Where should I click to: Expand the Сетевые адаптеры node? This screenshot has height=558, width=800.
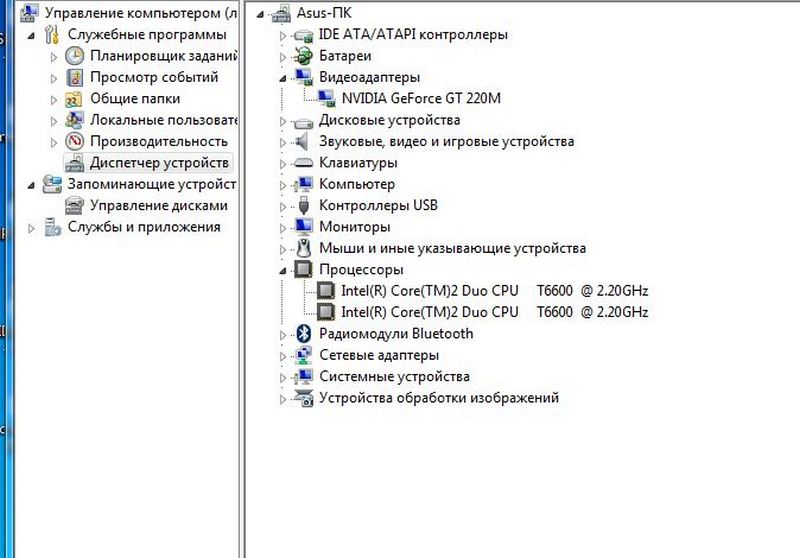click(x=284, y=356)
